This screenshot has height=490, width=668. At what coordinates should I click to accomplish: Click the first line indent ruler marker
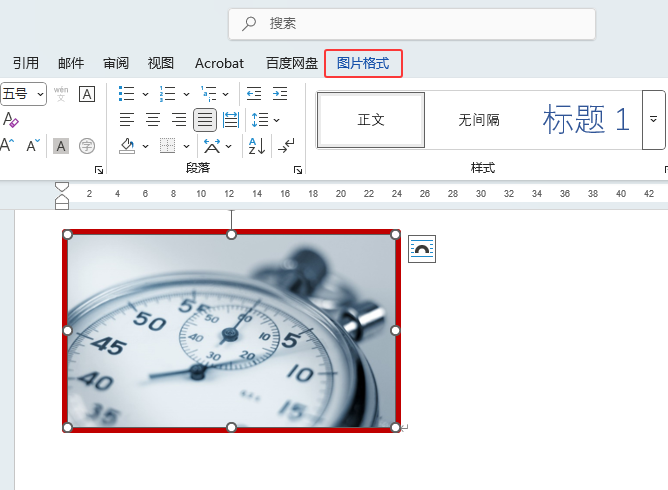(62, 187)
